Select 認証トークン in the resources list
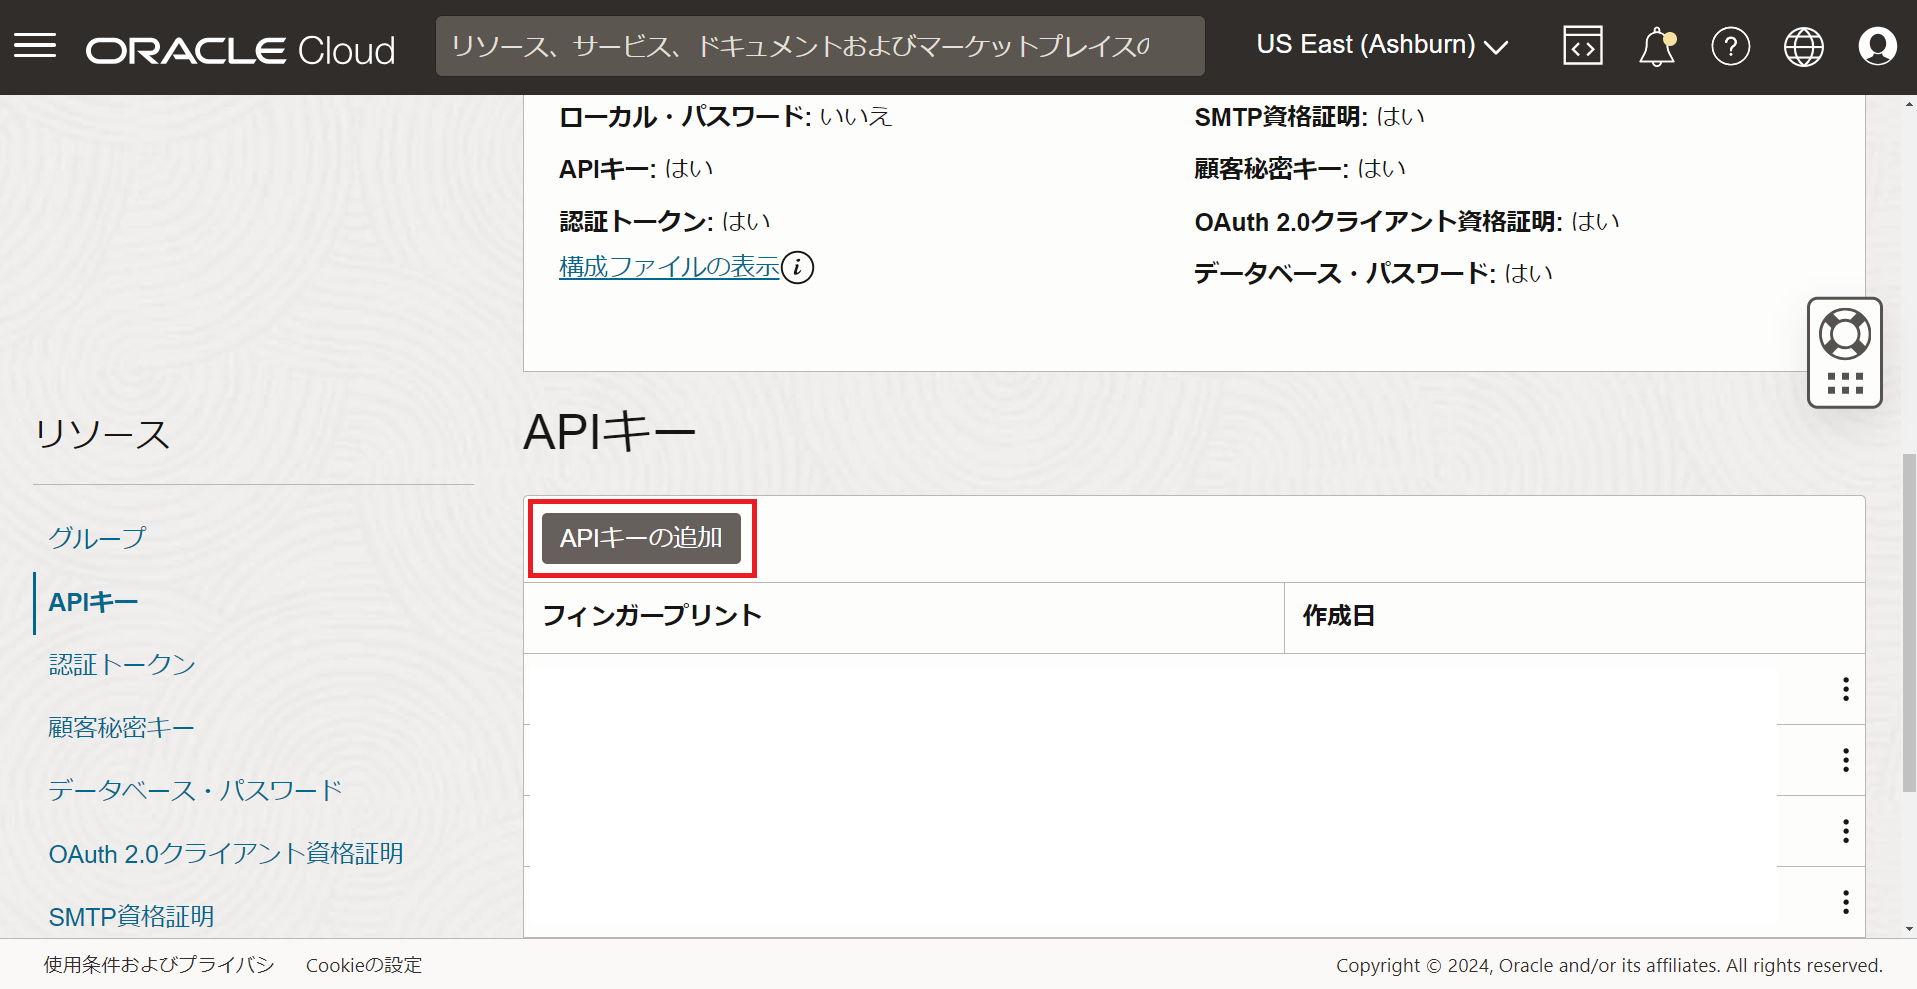The width and height of the screenshot is (1917, 989). [x=122, y=665]
